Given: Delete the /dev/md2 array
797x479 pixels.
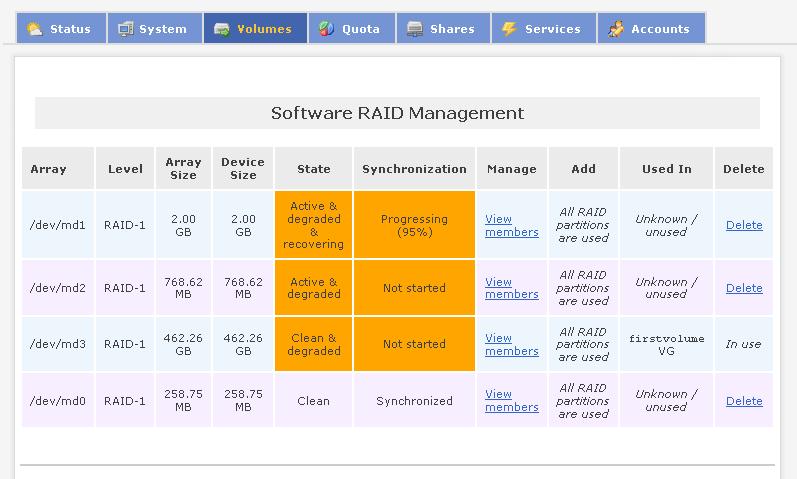Looking at the screenshot, I should (743, 288).
